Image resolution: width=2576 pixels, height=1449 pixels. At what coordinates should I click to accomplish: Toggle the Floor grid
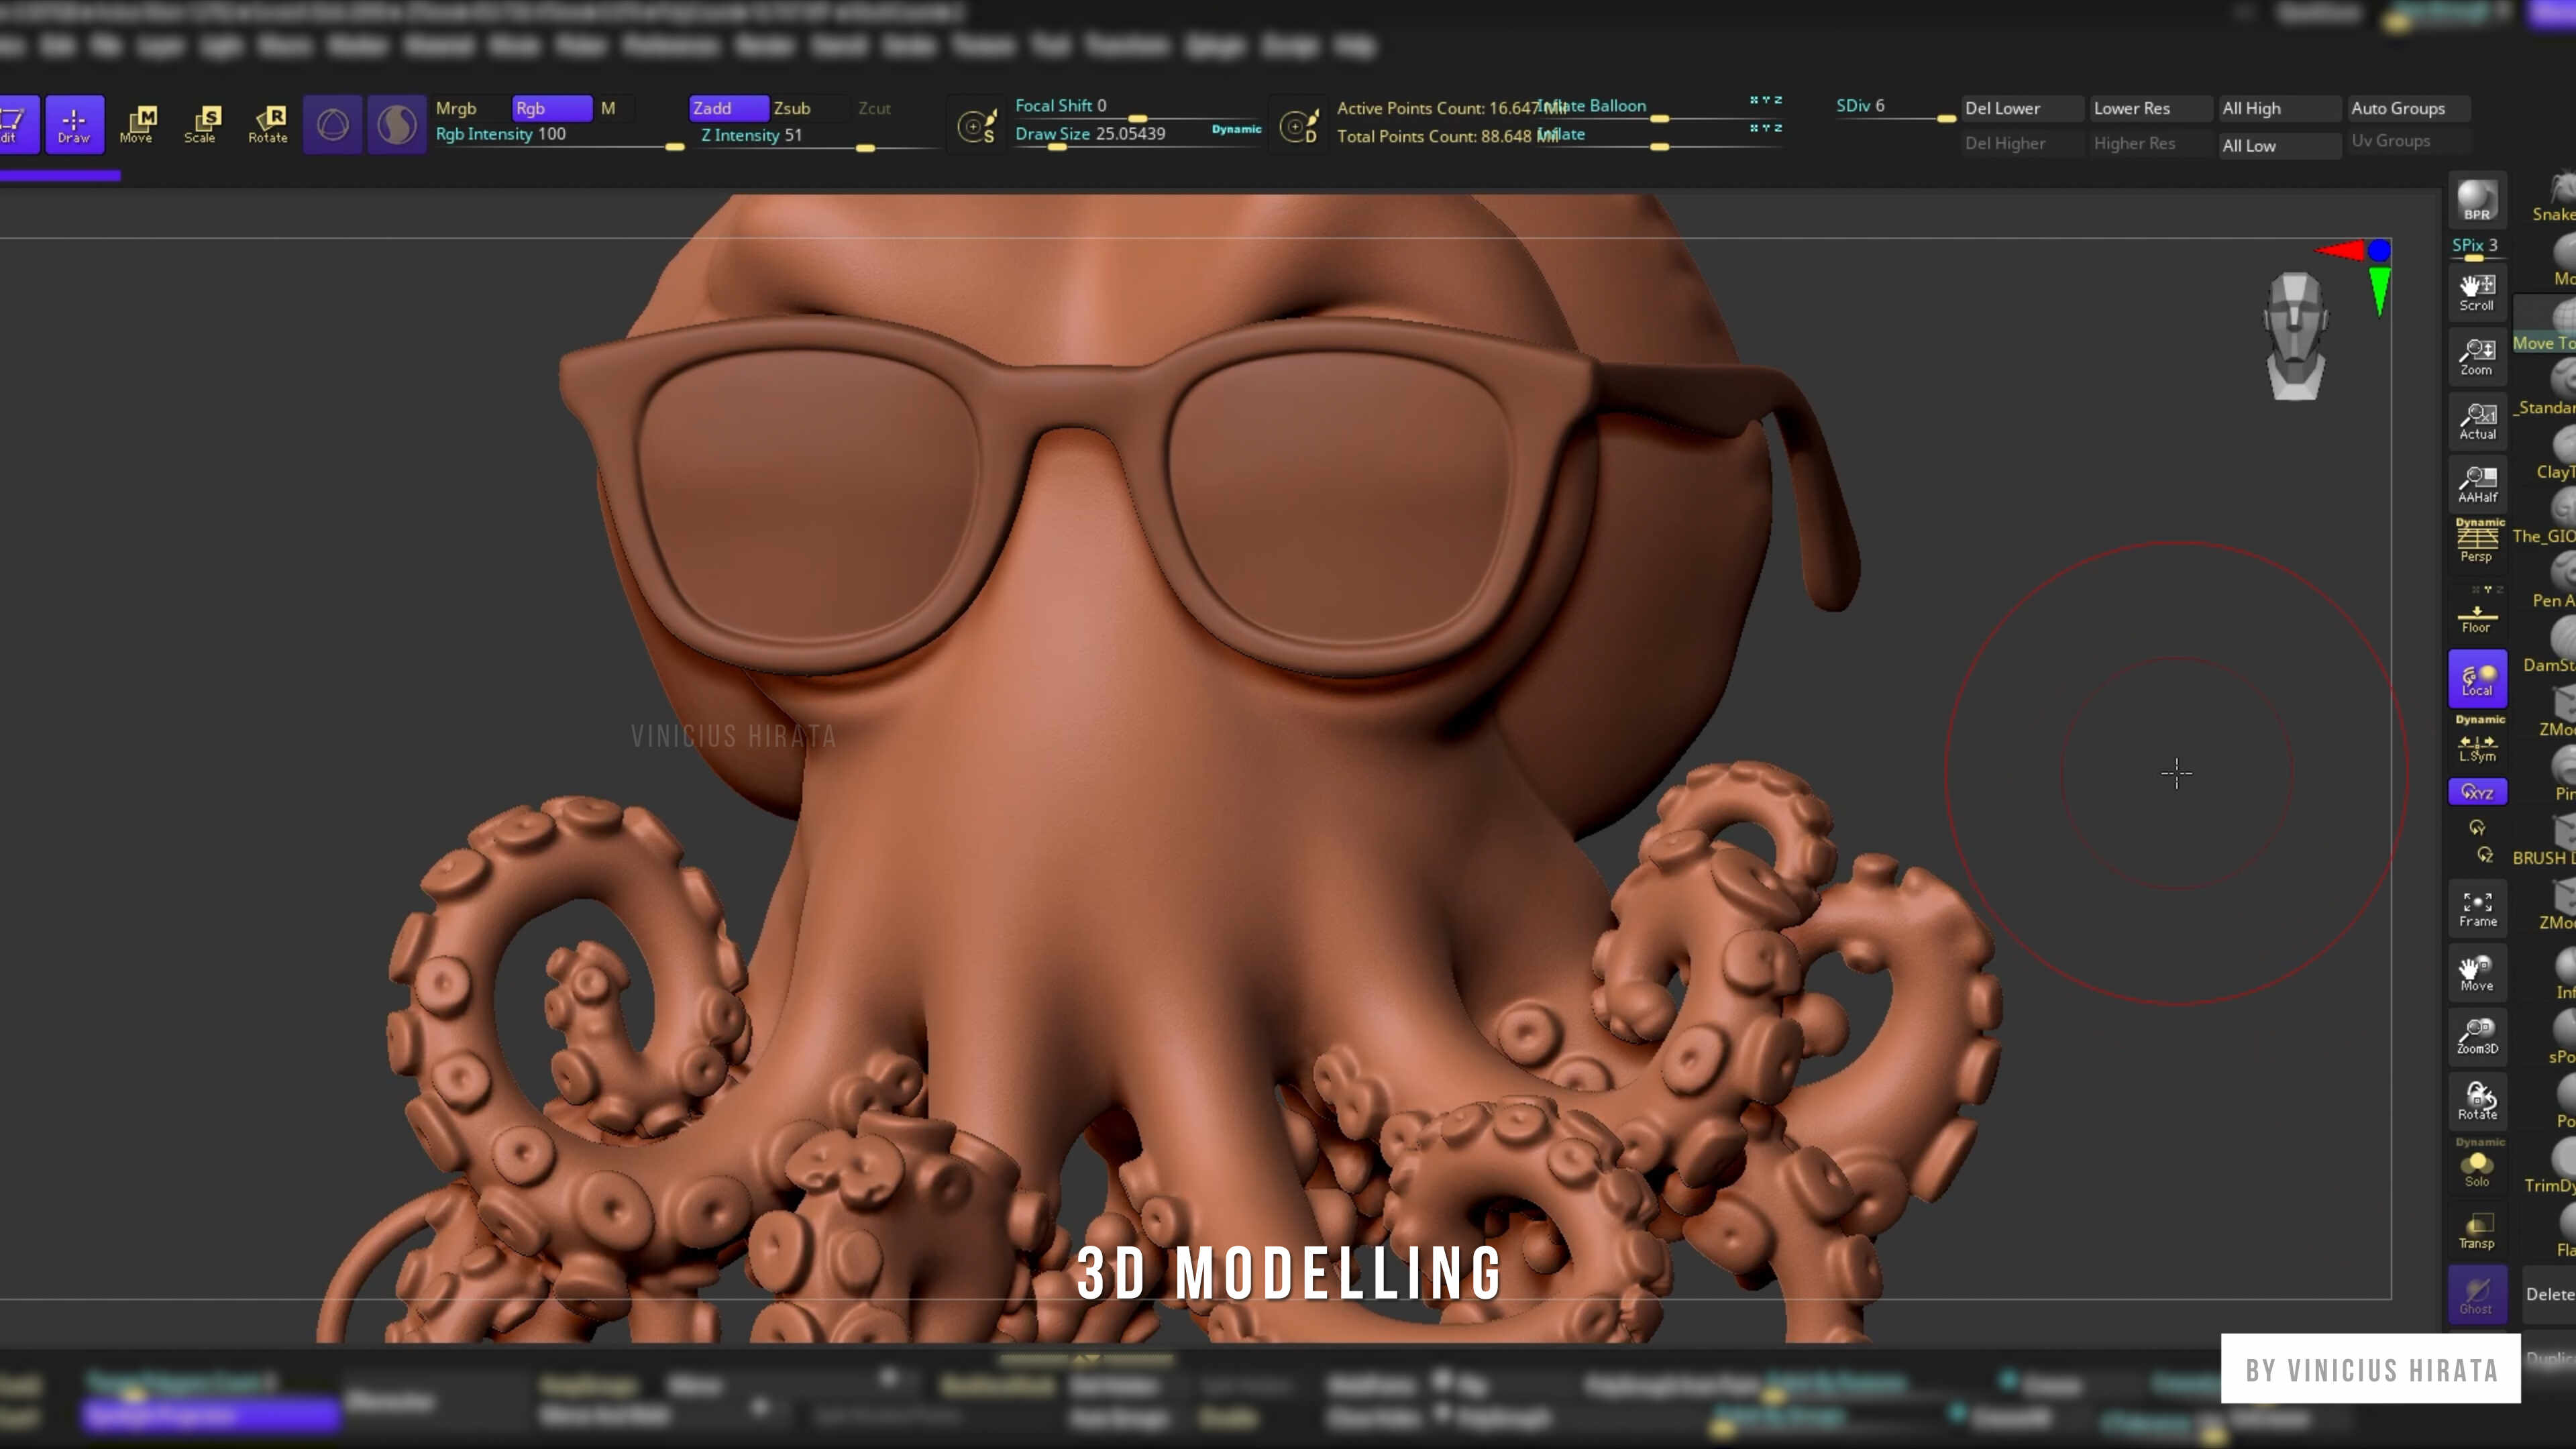(2477, 617)
